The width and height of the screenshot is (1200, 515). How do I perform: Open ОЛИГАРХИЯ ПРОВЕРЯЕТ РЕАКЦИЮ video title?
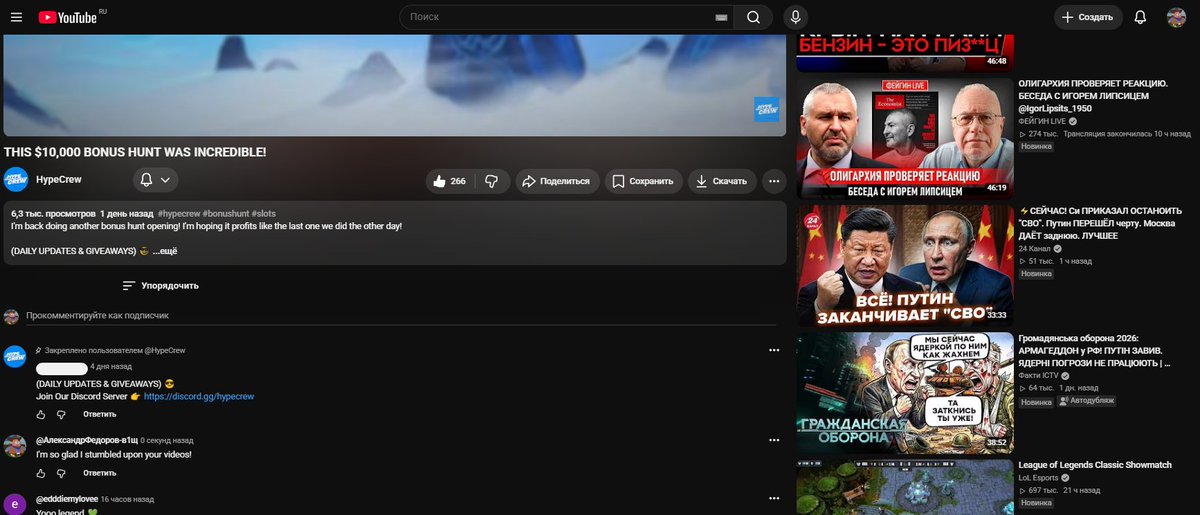click(x=1092, y=96)
